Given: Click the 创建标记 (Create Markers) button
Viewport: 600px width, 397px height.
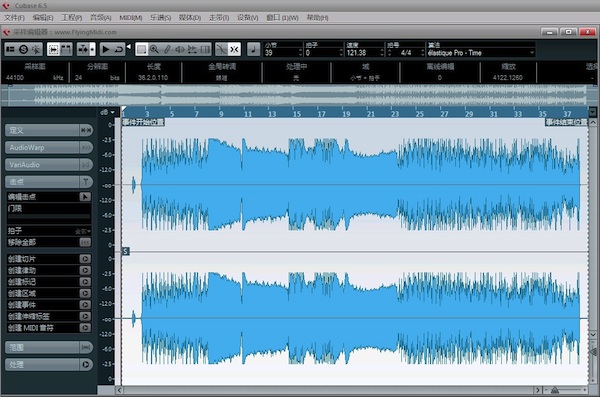Looking at the screenshot, I should 85,282.
